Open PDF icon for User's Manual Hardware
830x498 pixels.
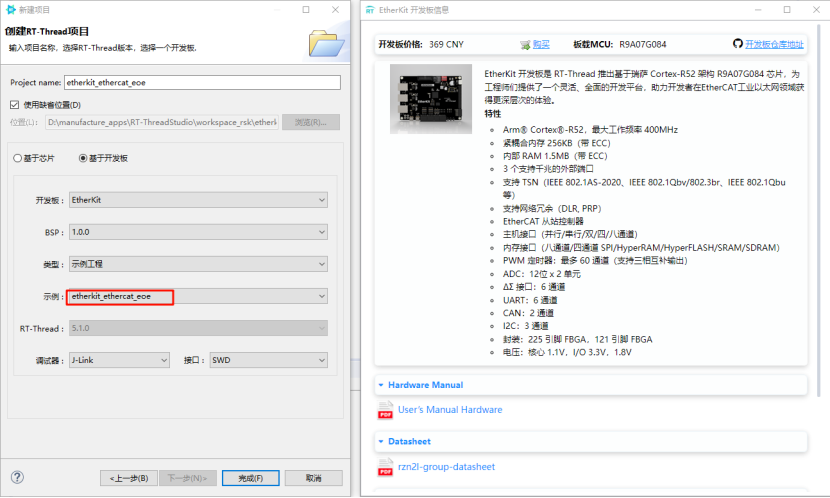click(x=385, y=410)
